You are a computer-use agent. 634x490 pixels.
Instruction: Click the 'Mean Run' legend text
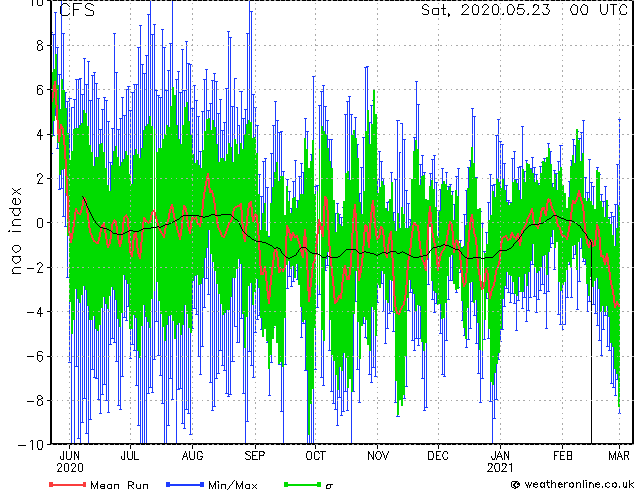pyautogui.click(x=119, y=485)
